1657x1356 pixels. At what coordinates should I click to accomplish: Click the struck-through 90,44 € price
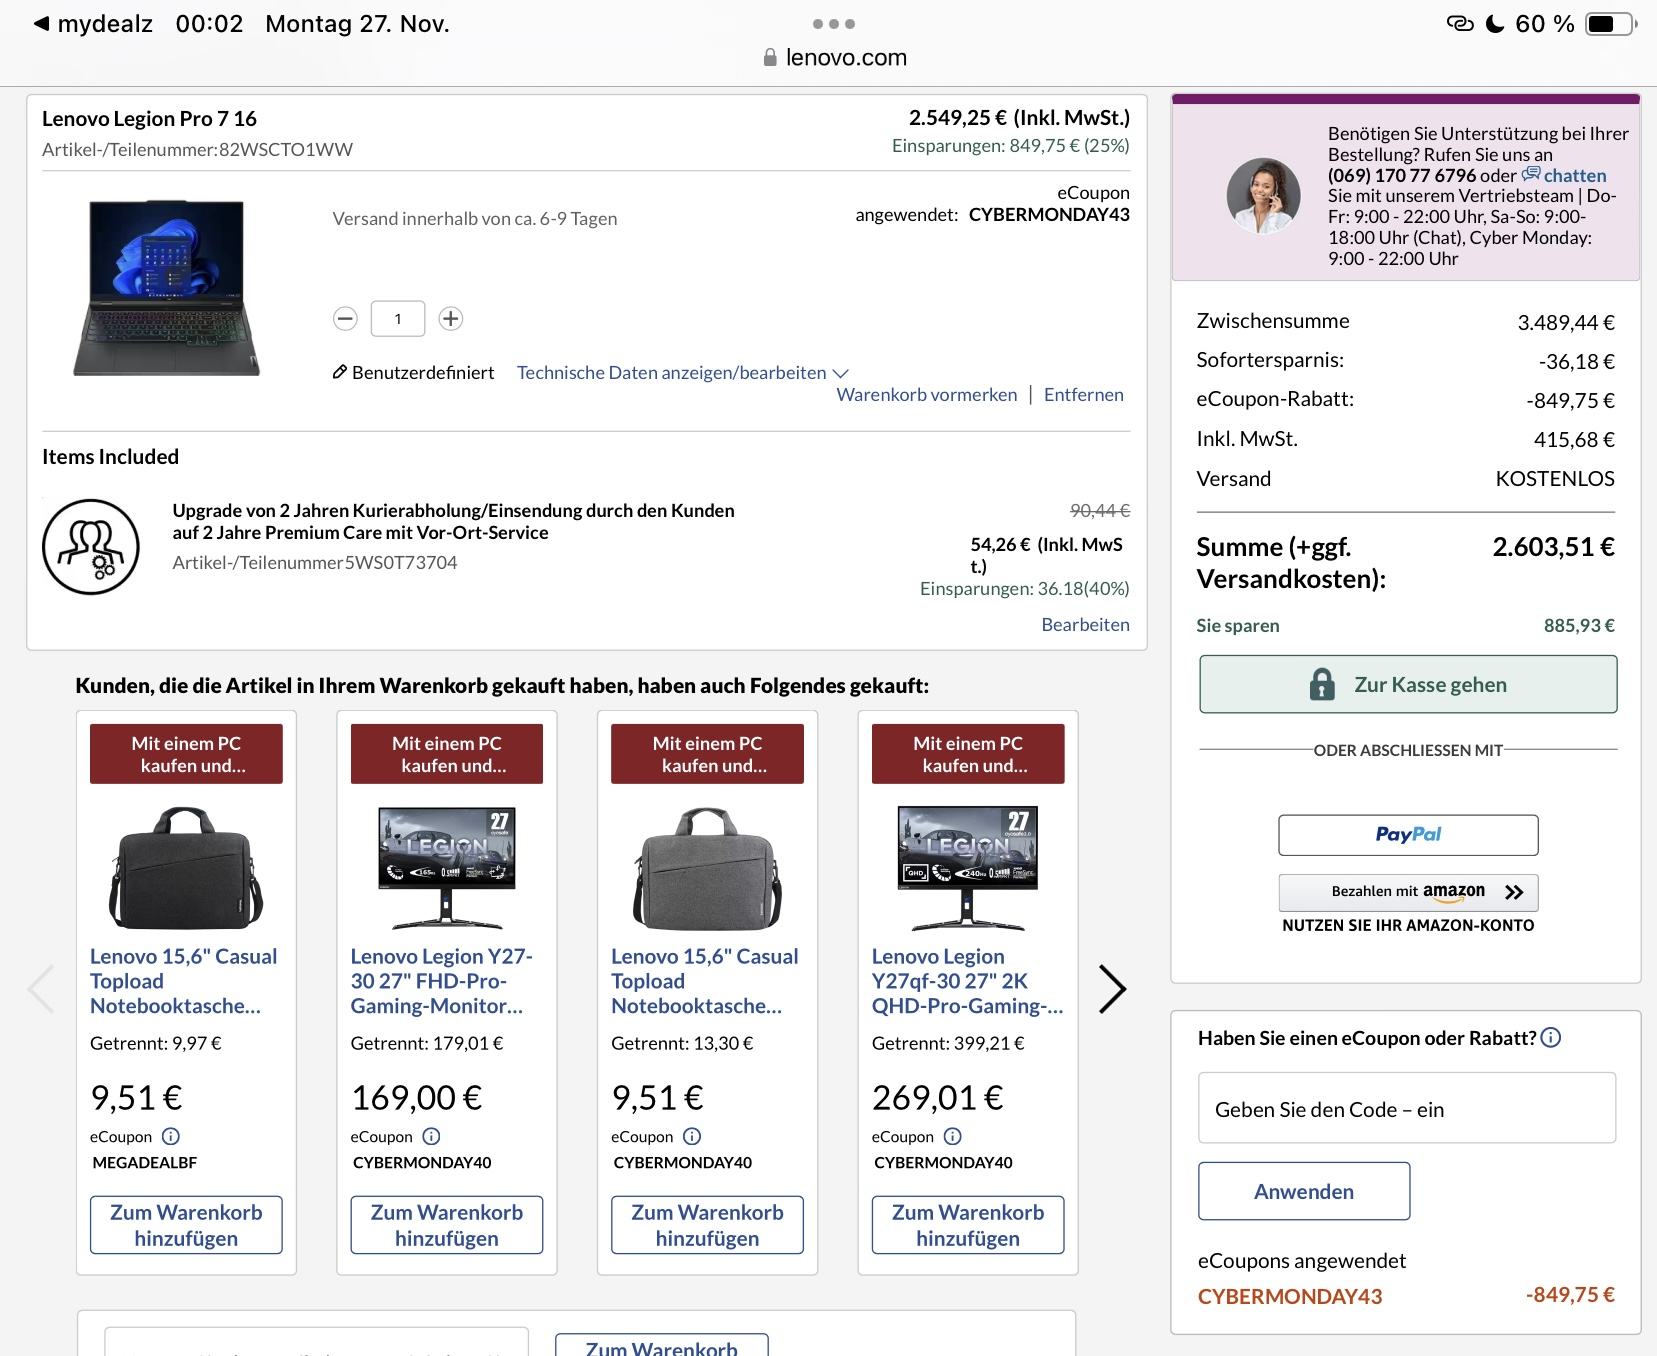tap(1100, 511)
